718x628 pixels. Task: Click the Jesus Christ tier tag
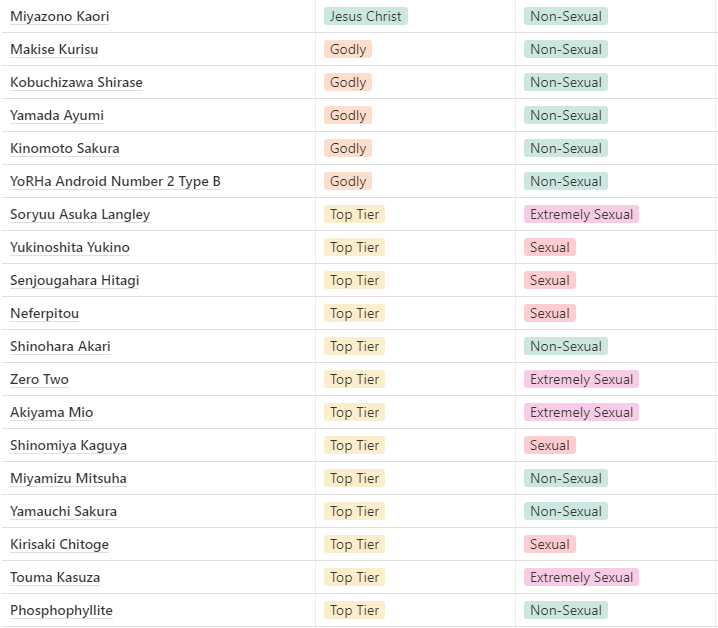pyautogui.click(x=365, y=17)
